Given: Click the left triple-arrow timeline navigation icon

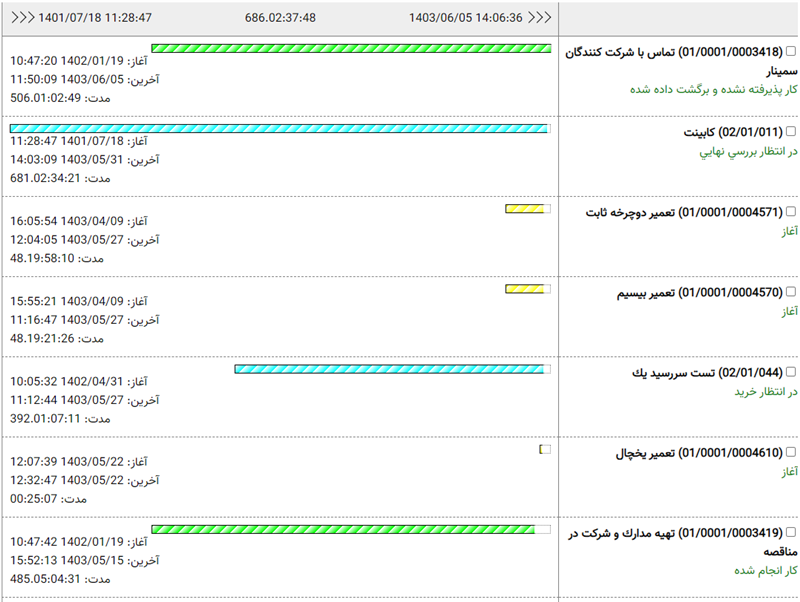Looking at the screenshot, I should click(x=21, y=18).
